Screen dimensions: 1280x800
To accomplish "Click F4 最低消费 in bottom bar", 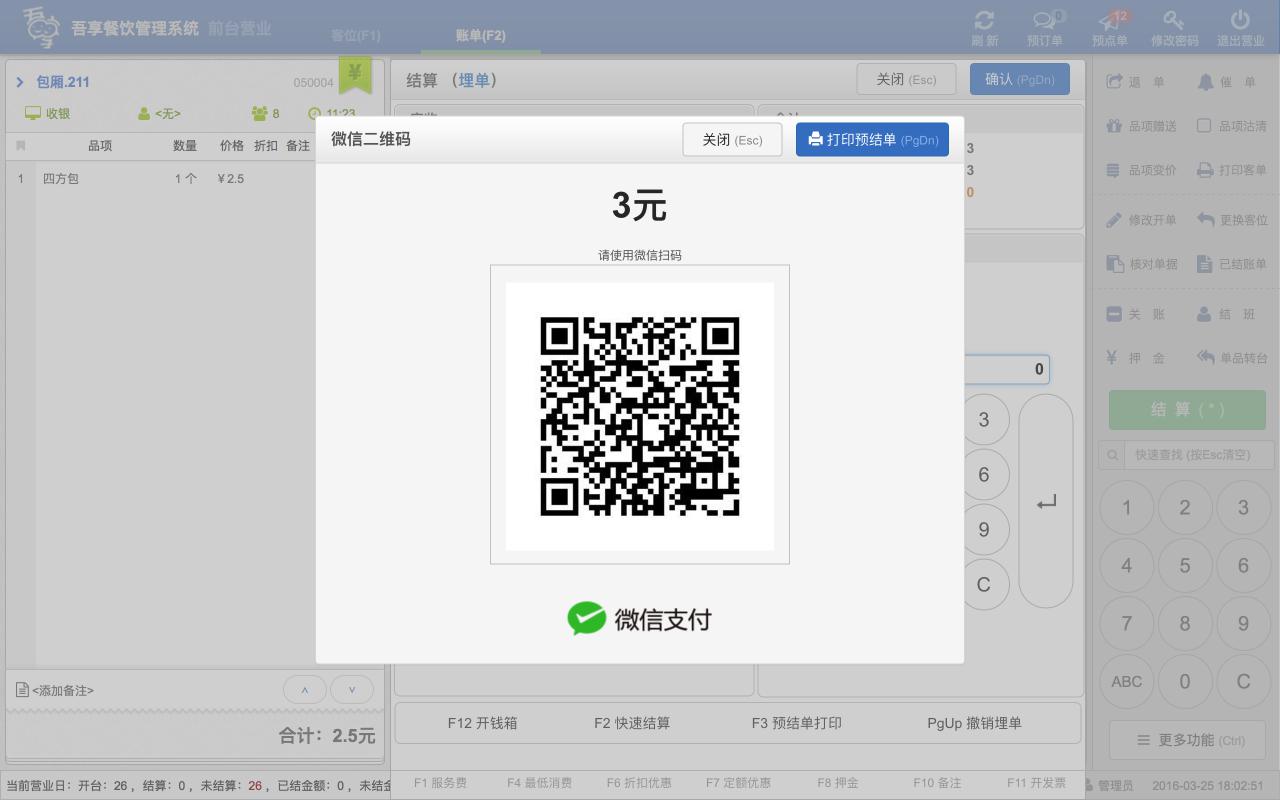I will [539, 783].
